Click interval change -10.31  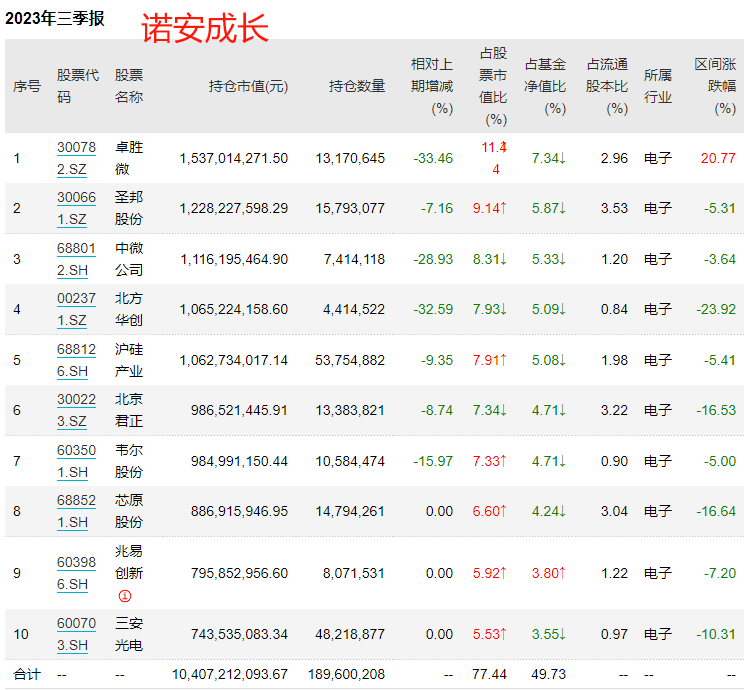[716, 634]
